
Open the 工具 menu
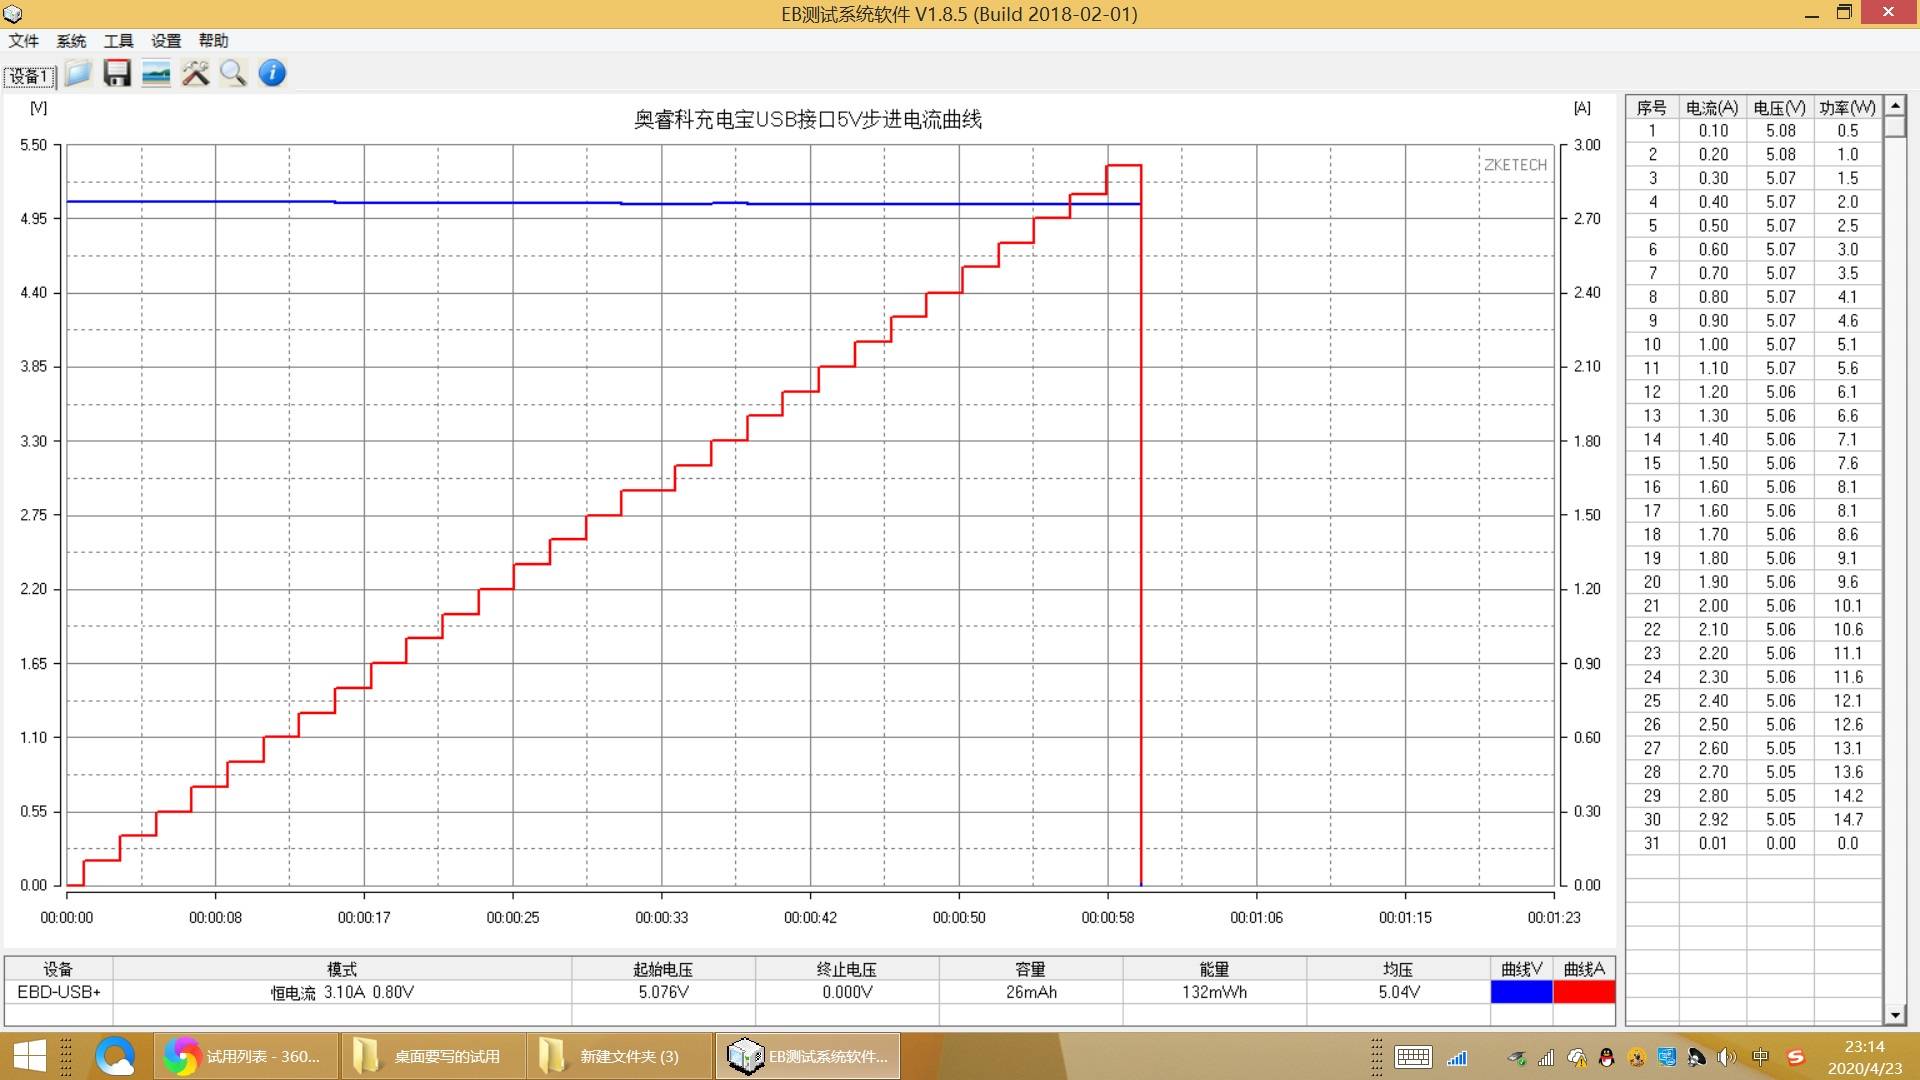(x=118, y=41)
